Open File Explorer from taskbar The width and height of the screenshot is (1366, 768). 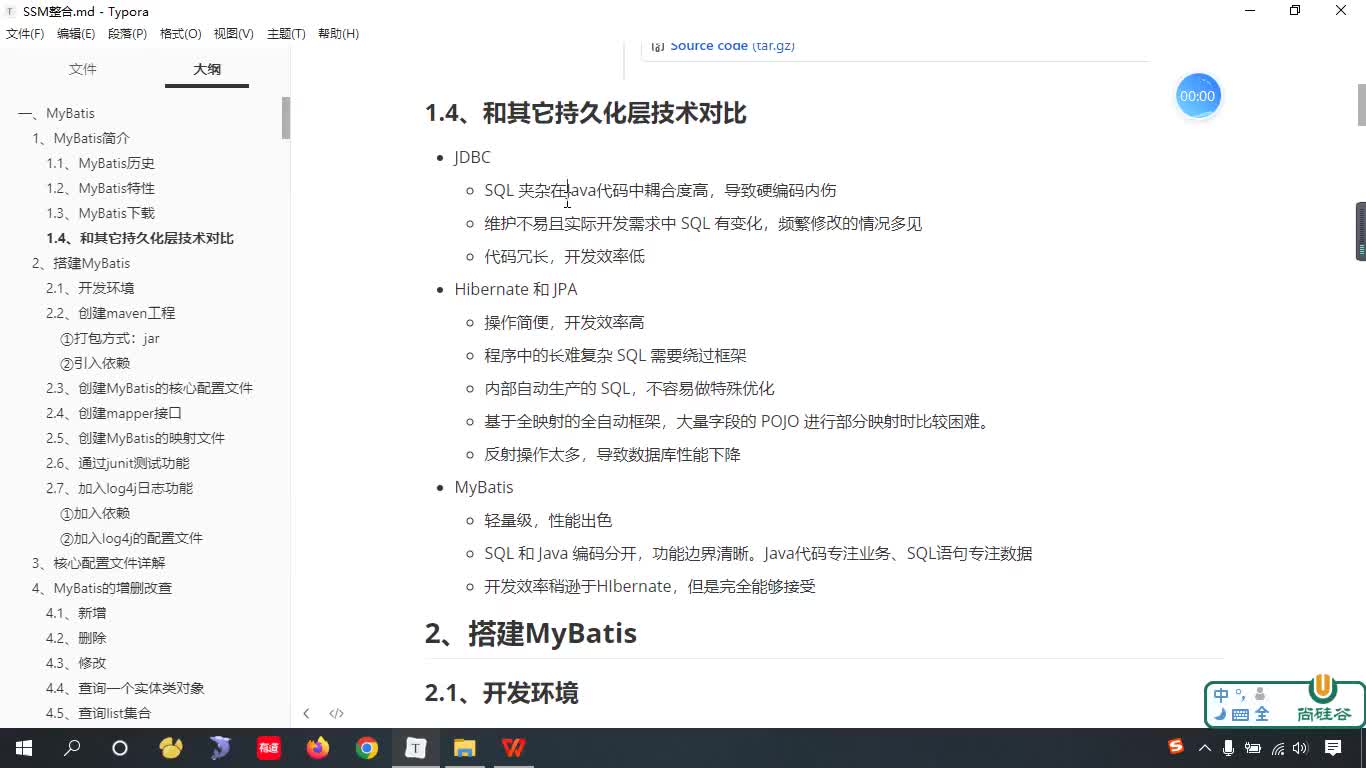[x=465, y=748]
